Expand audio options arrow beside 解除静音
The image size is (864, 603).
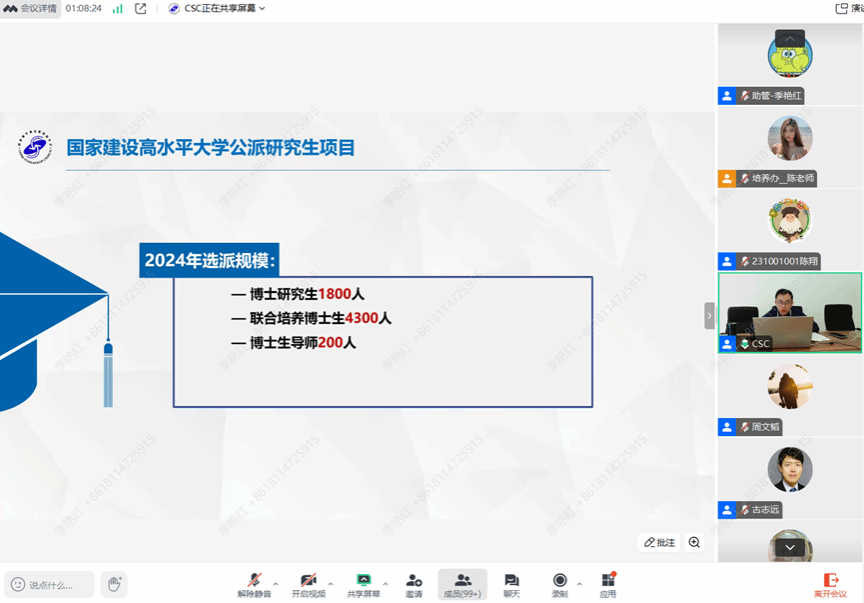click(x=276, y=583)
